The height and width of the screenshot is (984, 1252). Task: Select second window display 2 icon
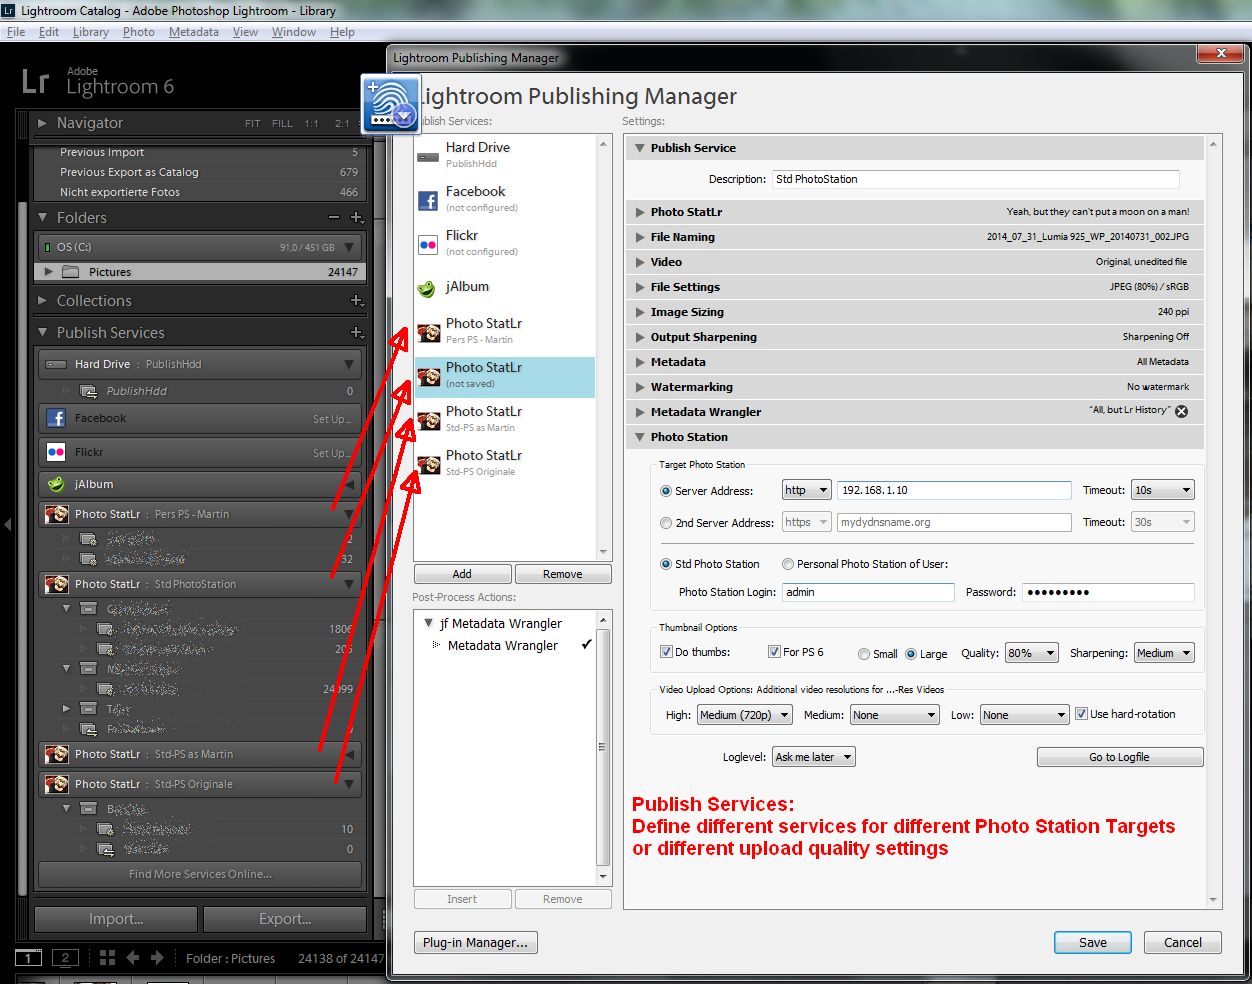point(65,958)
